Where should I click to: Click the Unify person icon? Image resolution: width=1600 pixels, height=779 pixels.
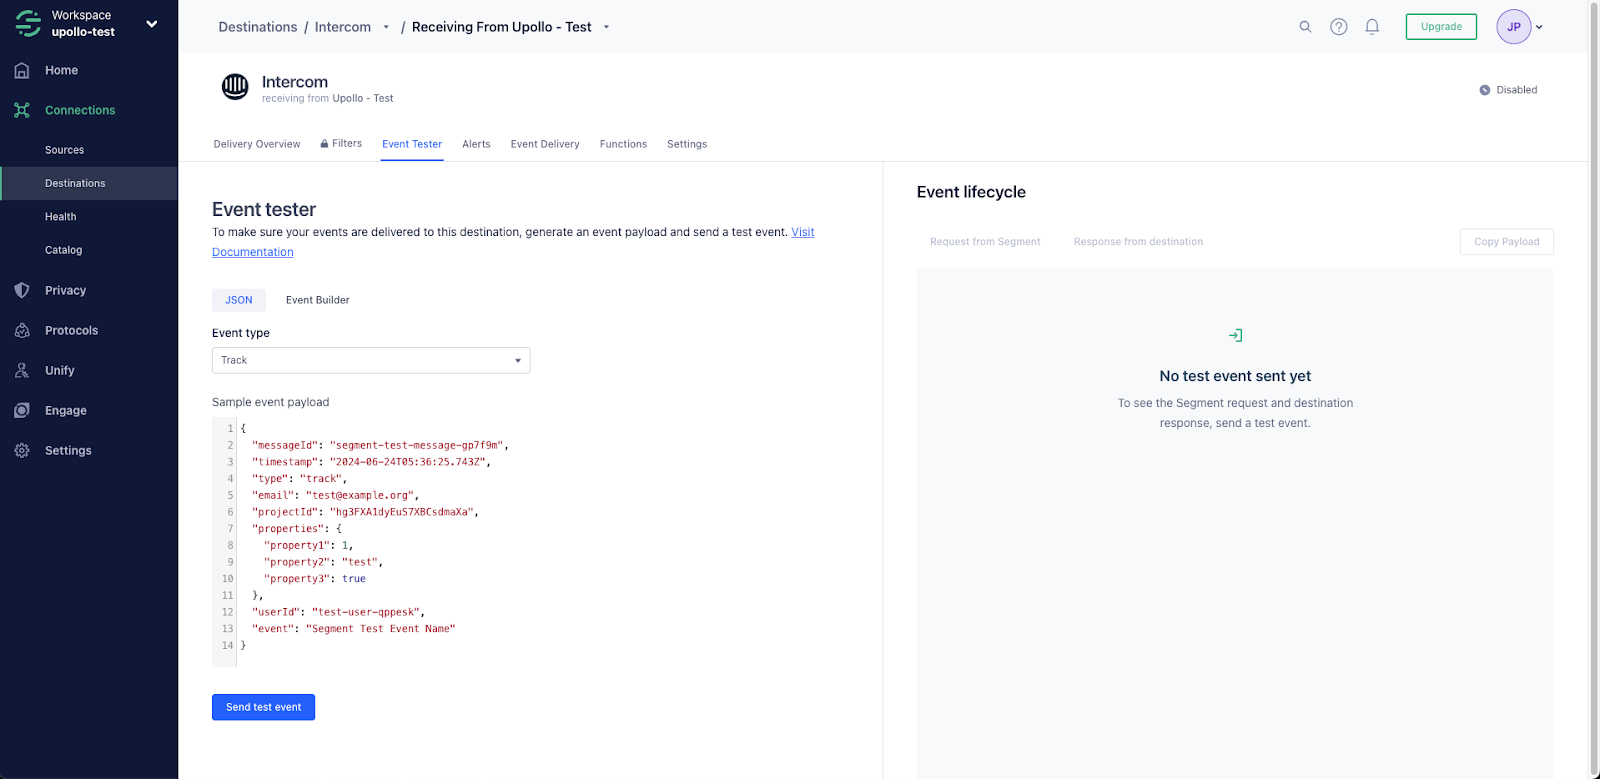click(22, 370)
